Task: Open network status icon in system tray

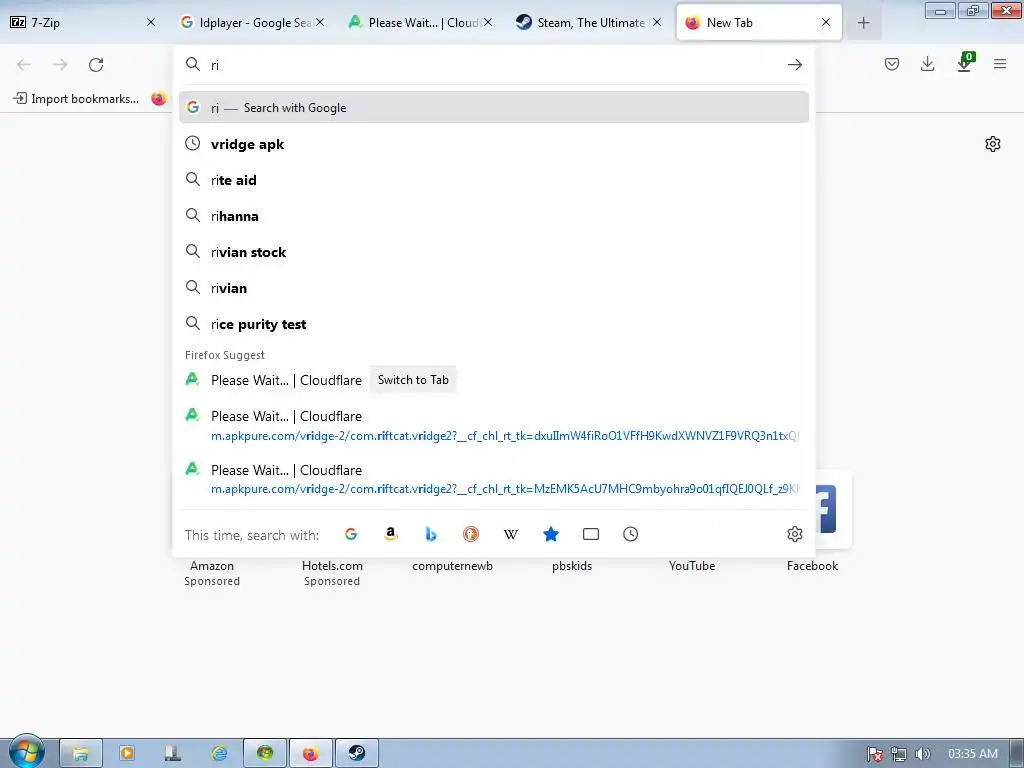Action: click(x=899, y=754)
